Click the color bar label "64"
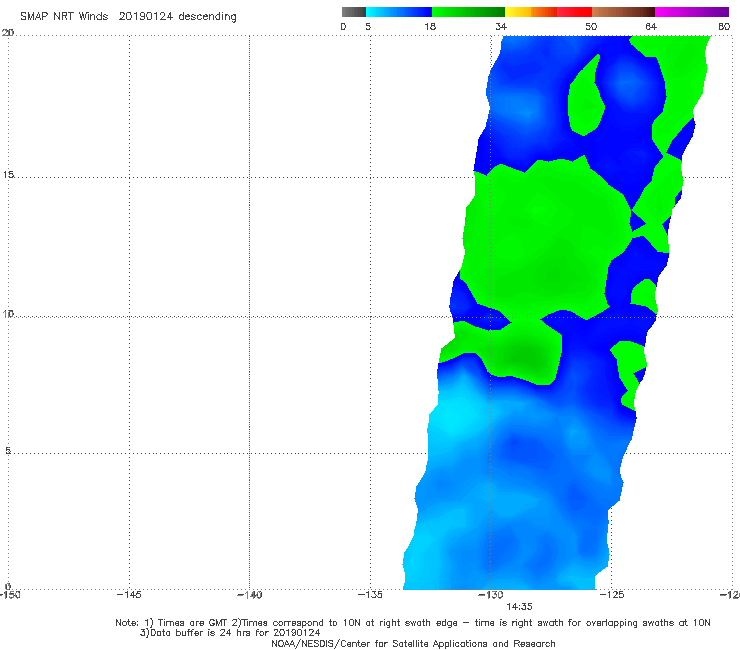Viewport: 740px width, 650px height. click(651, 26)
